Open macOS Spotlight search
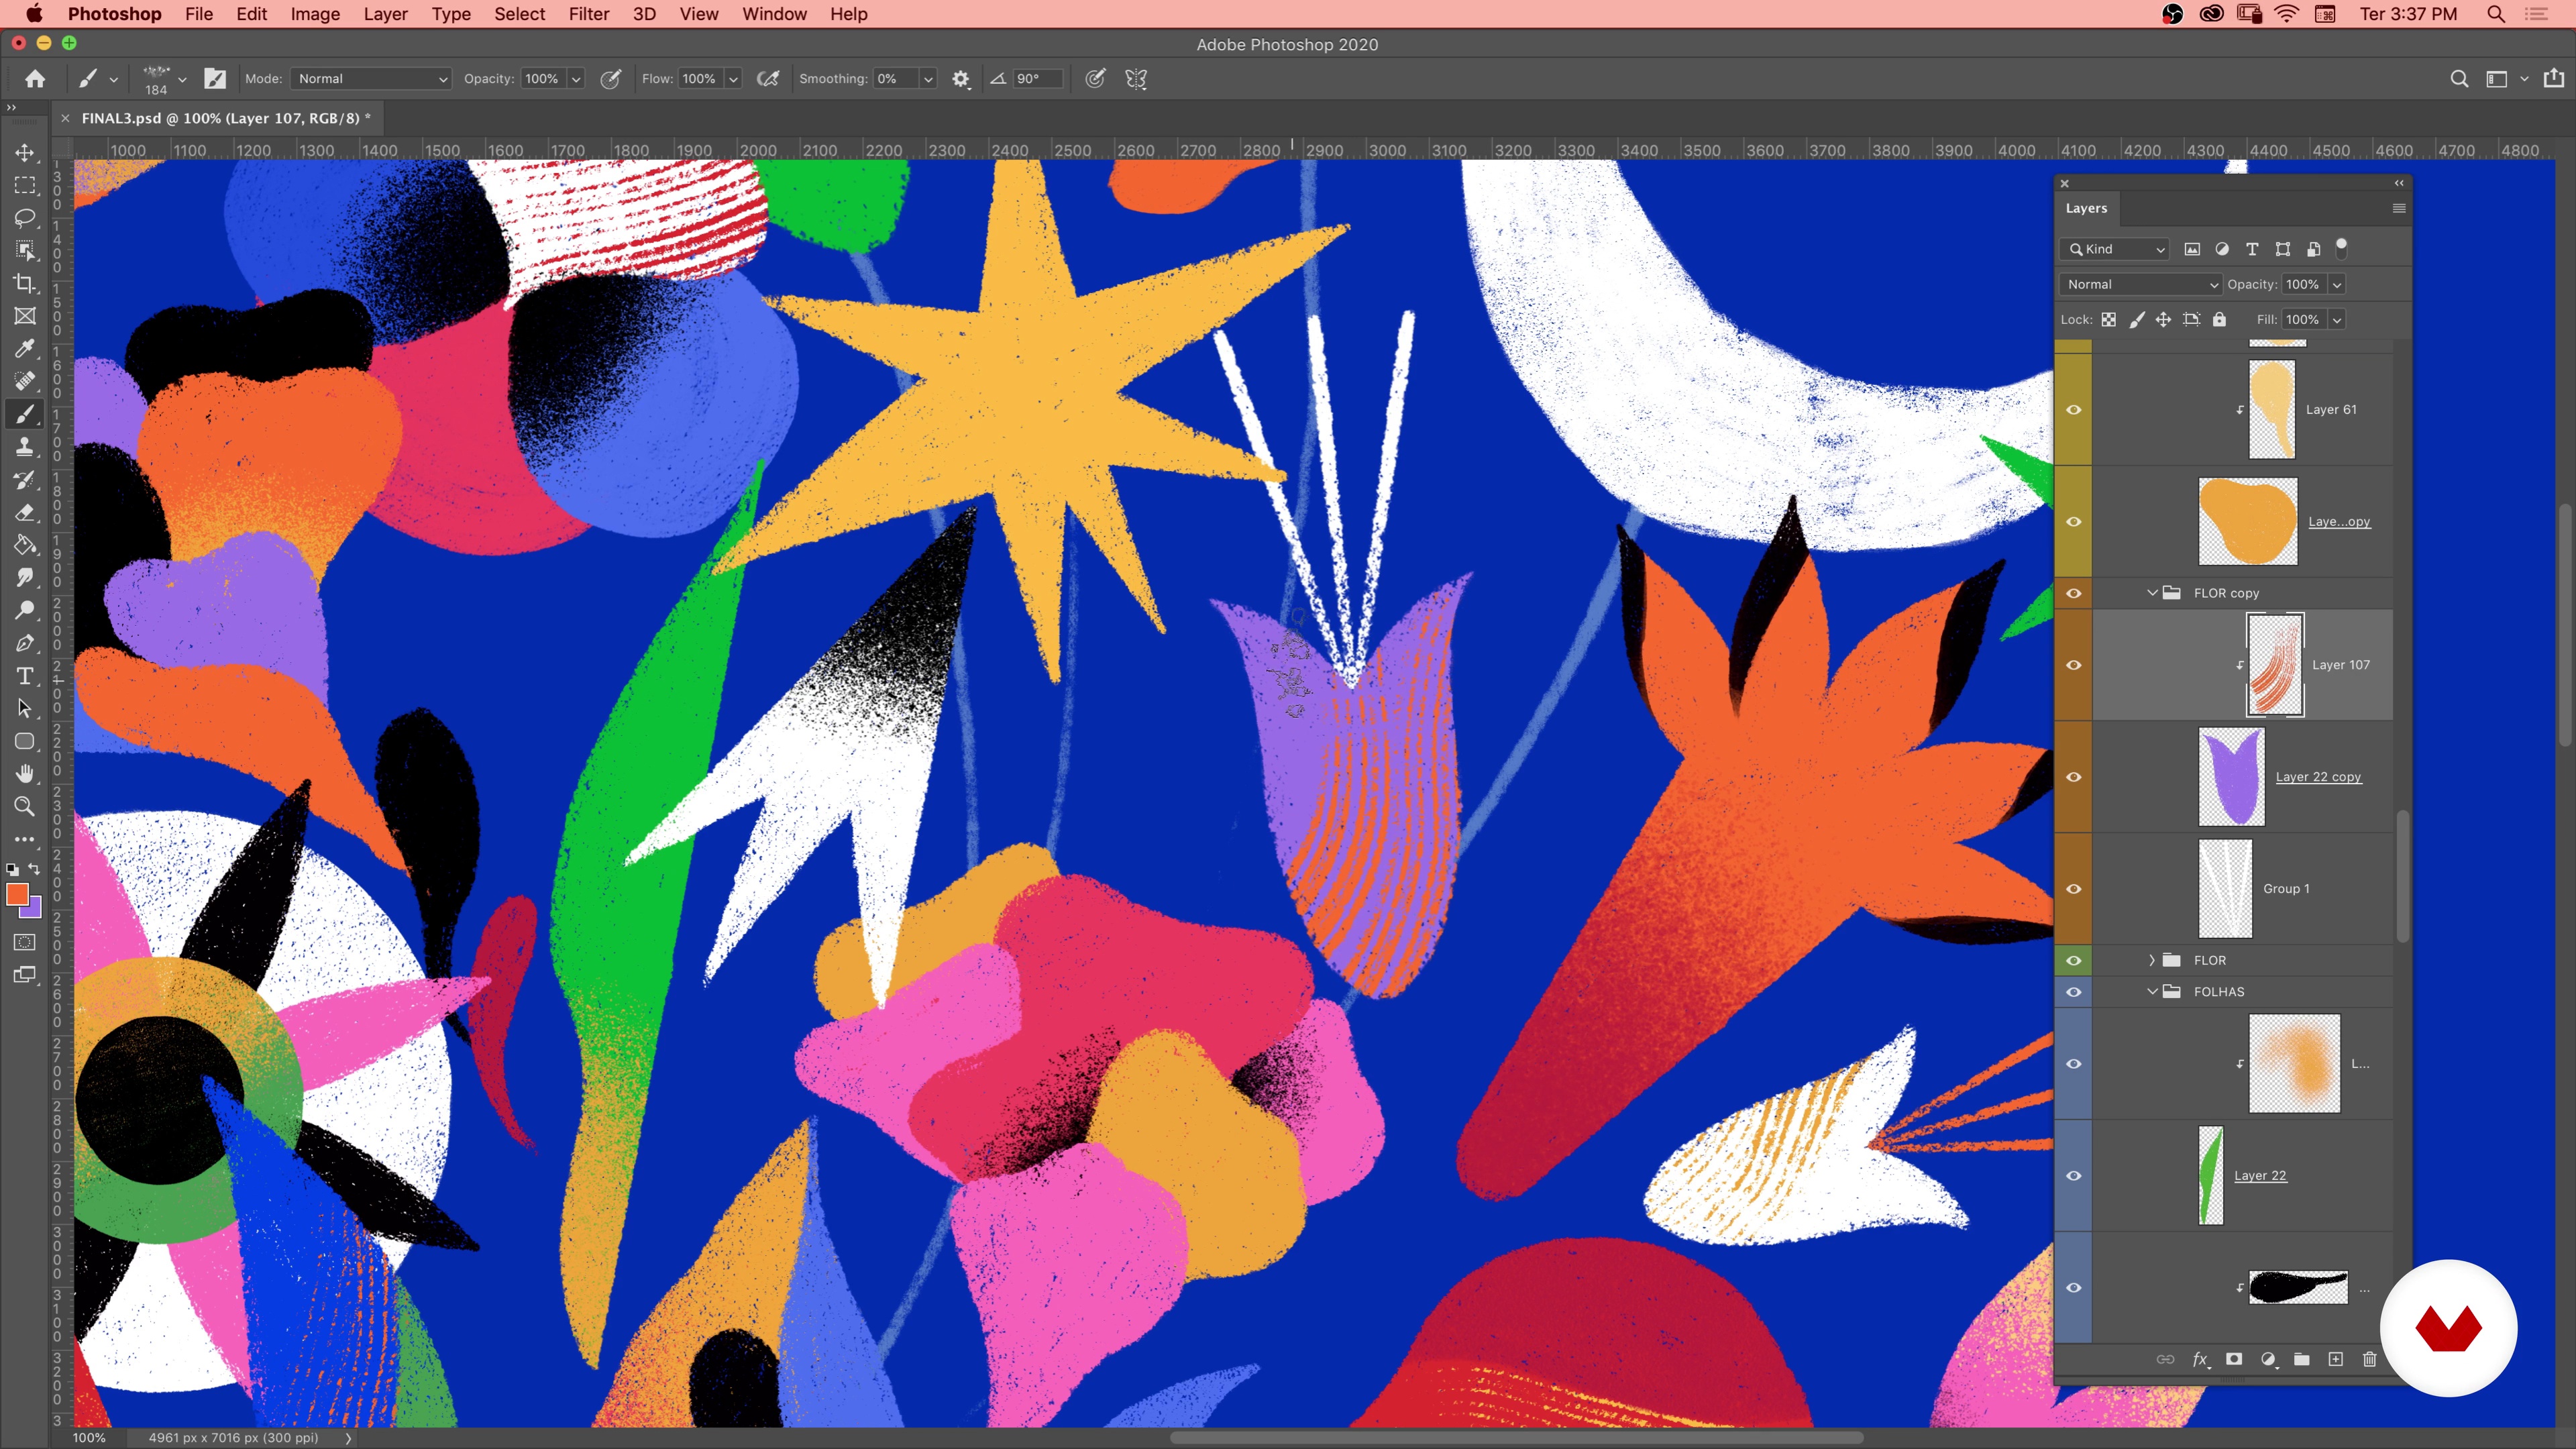The image size is (2576, 1449). pyautogui.click(x=2496, y=14)
